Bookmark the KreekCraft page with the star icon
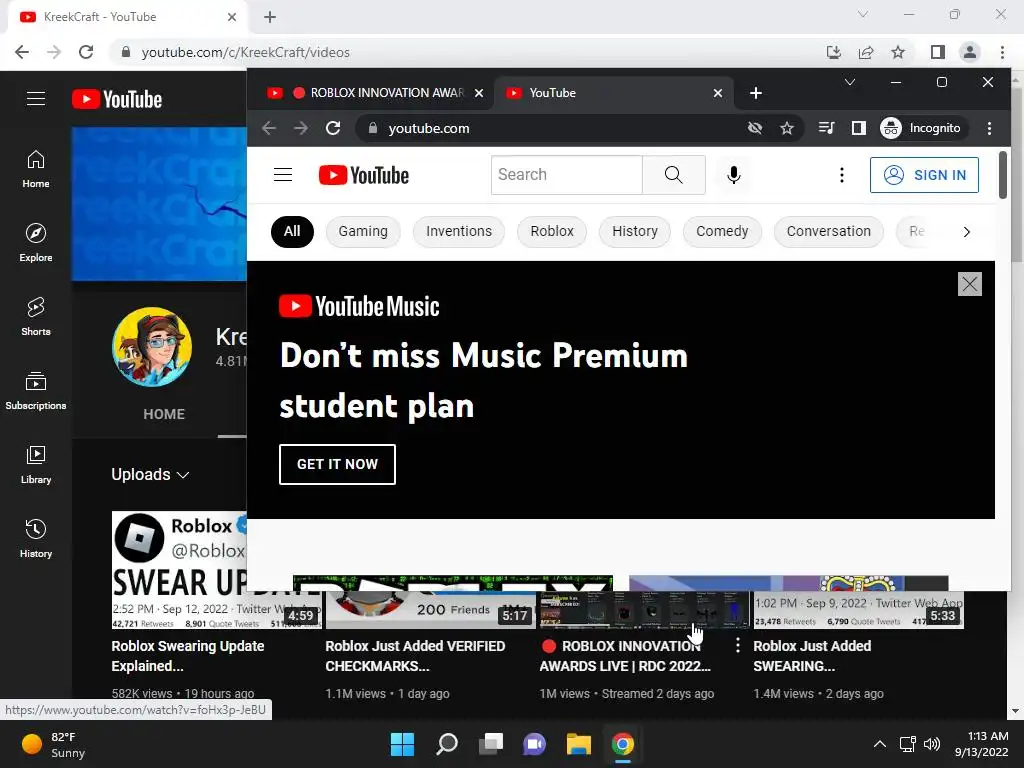Image resolution: width=1024 pixels, height=768 pixels. tap(898, 52)
